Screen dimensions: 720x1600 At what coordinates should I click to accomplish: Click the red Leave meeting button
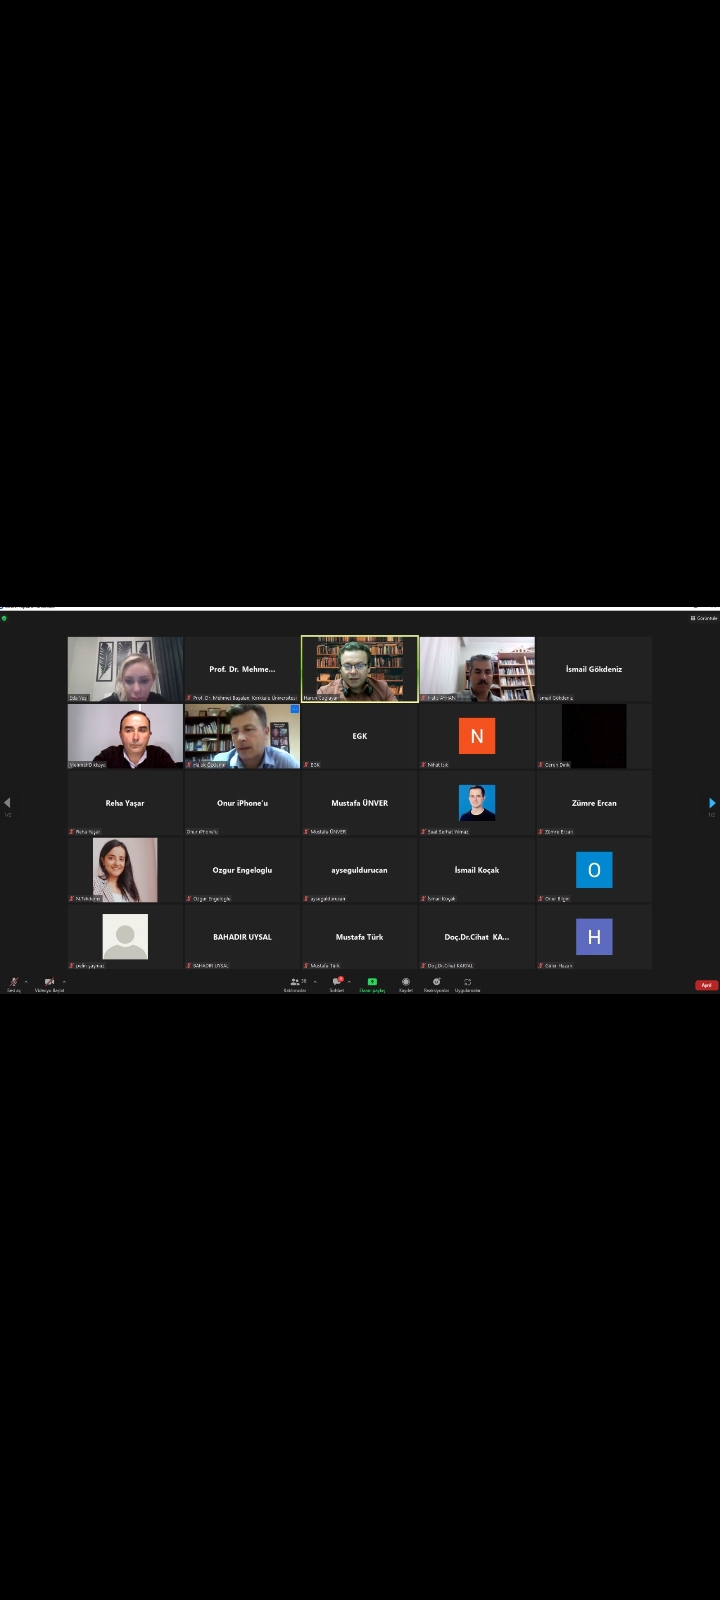[706, 985]
